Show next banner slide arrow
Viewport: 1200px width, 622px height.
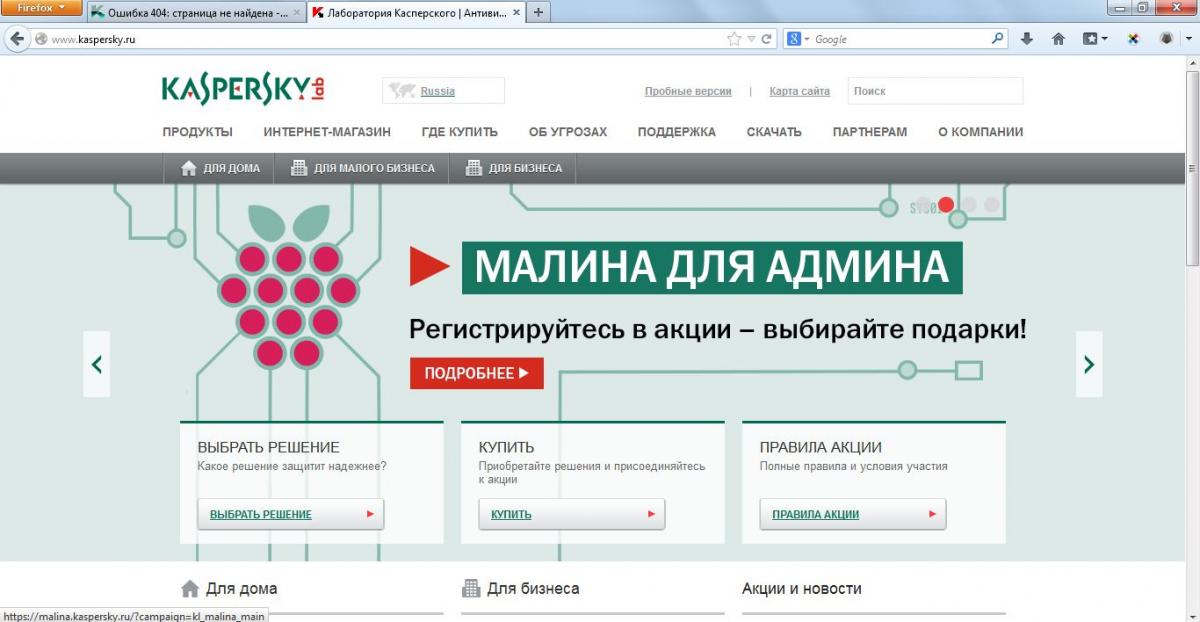click(x=1089, y=364)
